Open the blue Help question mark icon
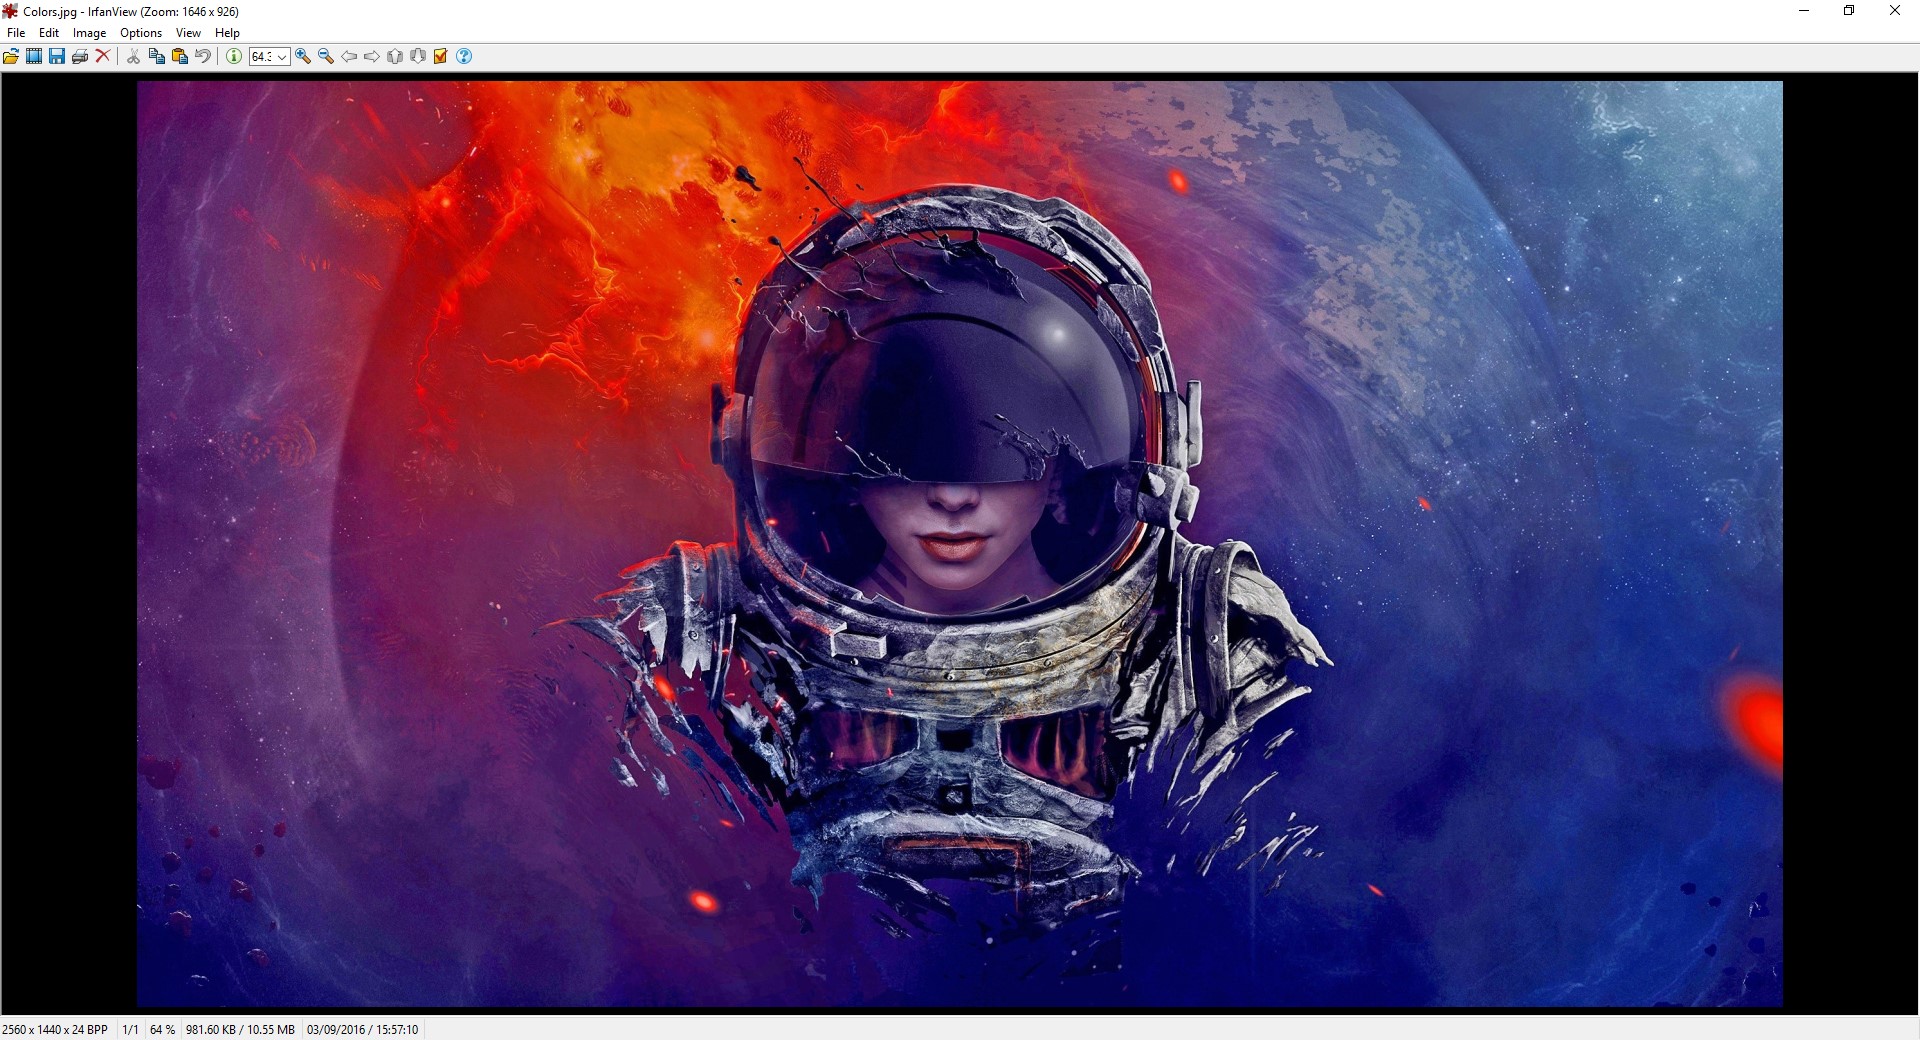 pyautogui.click(x=464, y=57)
